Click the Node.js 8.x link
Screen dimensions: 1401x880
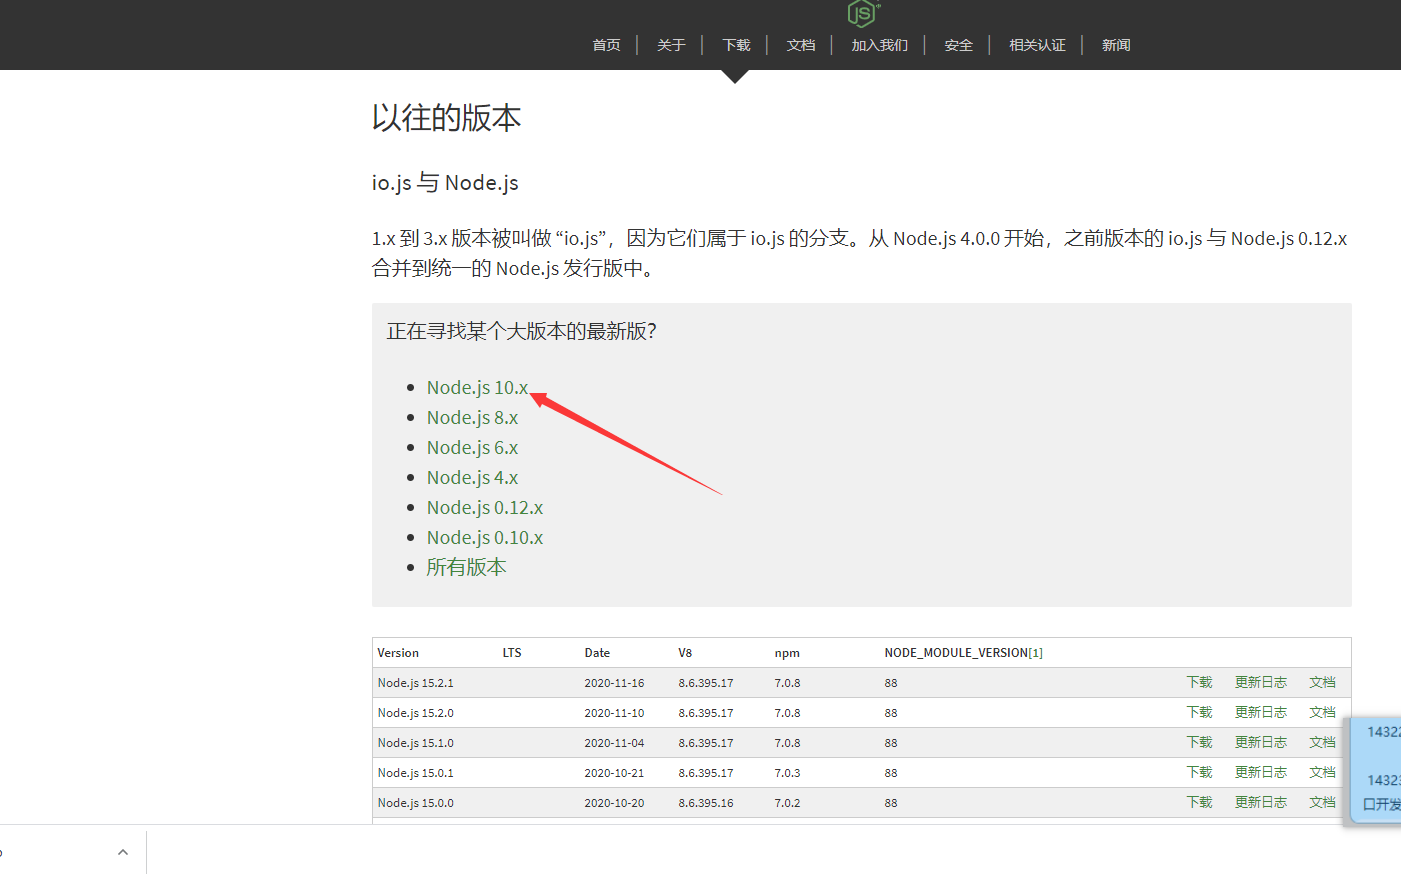click(472, 417)
